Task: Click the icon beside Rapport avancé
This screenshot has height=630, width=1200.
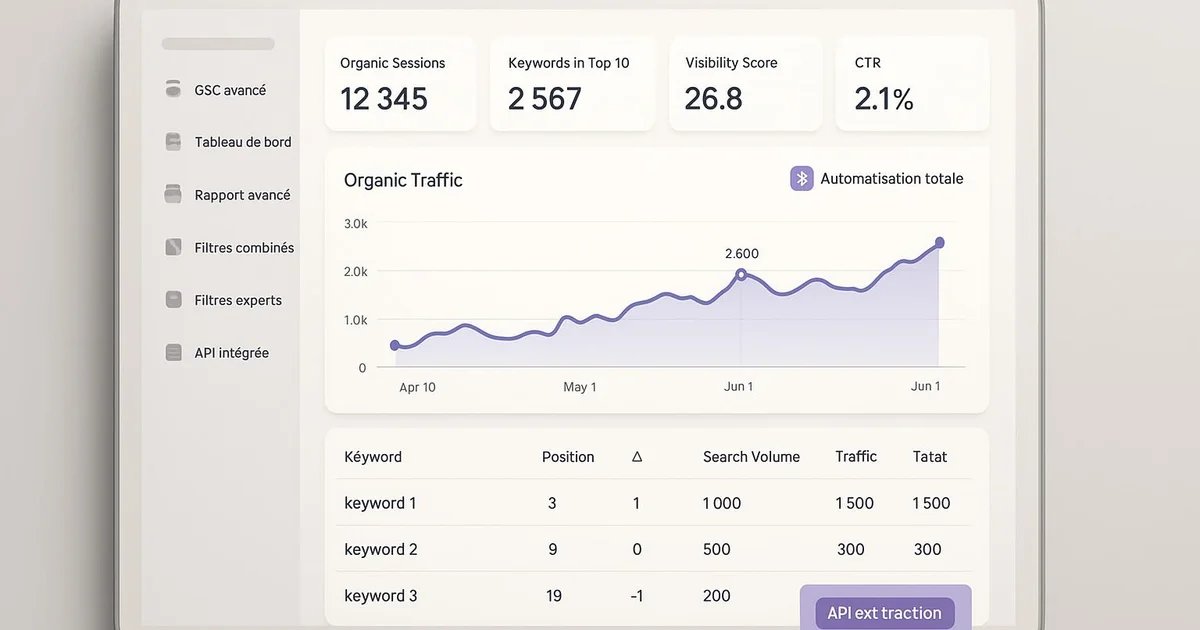Action: coord(173,194)
